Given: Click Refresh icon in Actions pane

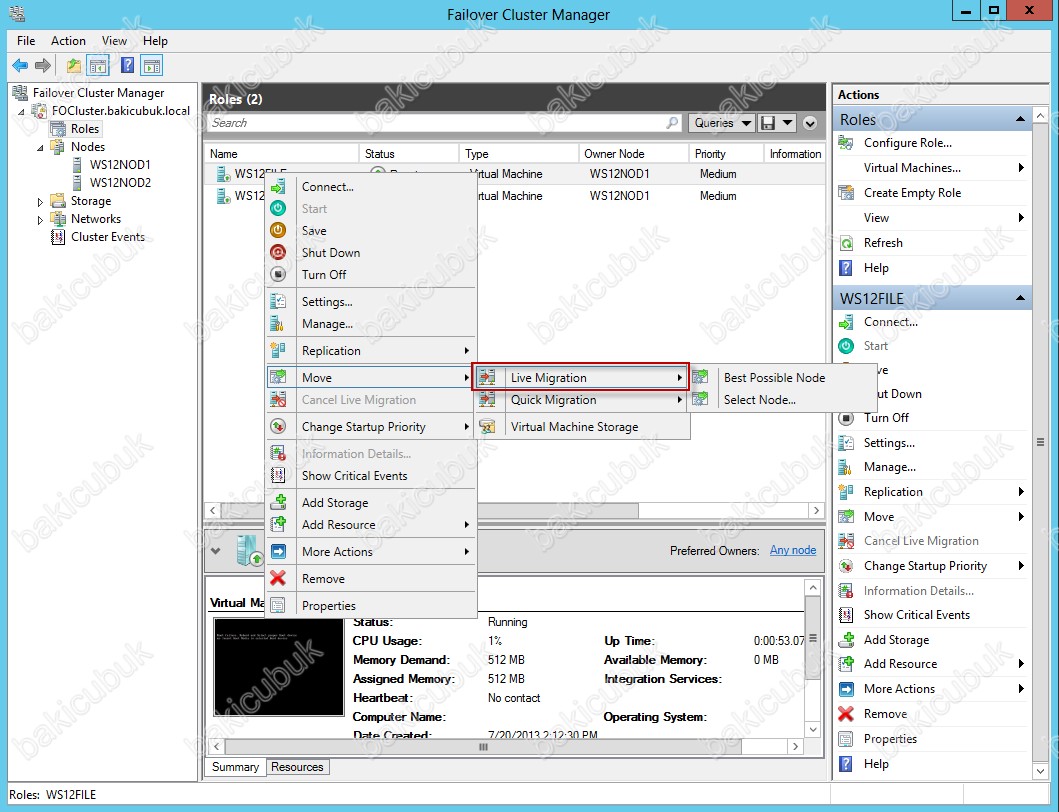Looking at the screenshot, I should [x=846, y=243].
